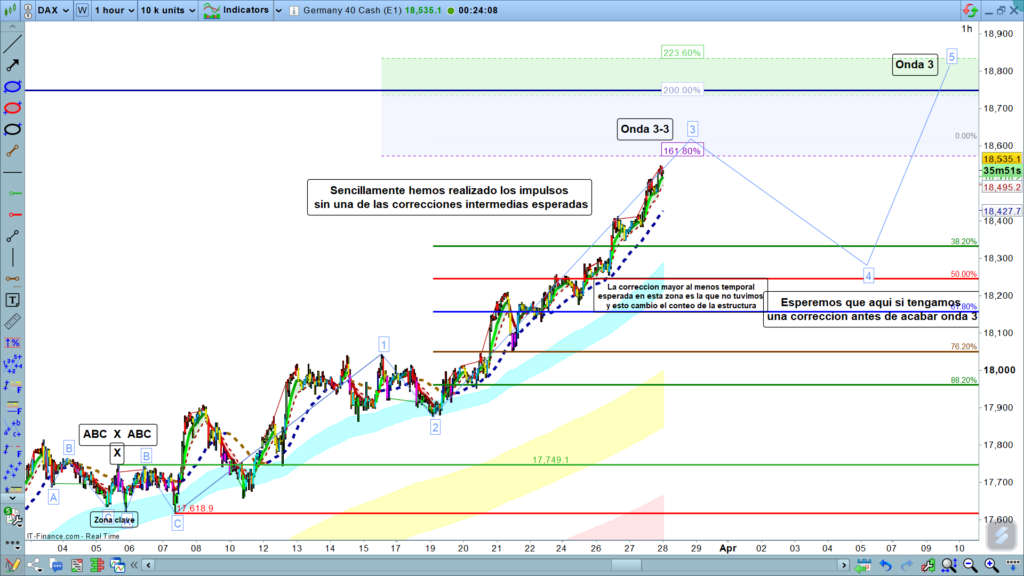Select the red ellipse drawing tool
The image size is (1024, 576).
tap(13, 108)
